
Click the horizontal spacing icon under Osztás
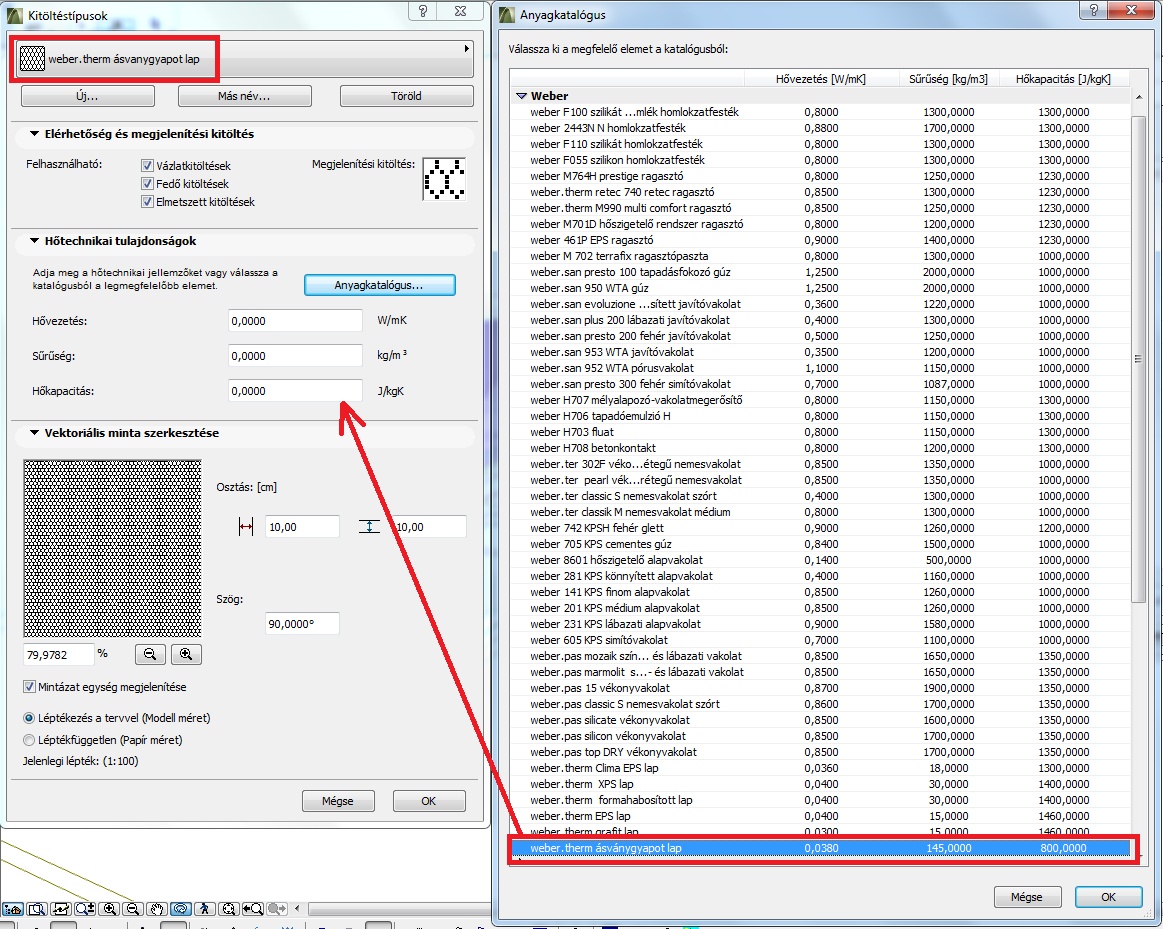(246, 527)
